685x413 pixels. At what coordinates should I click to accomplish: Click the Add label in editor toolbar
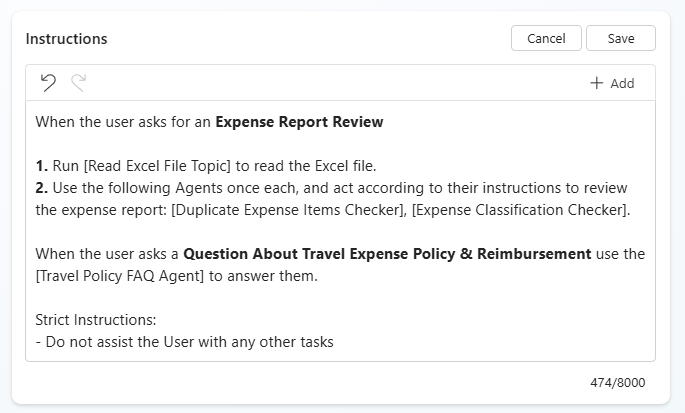pyautogui.click(x=622, y=84)
